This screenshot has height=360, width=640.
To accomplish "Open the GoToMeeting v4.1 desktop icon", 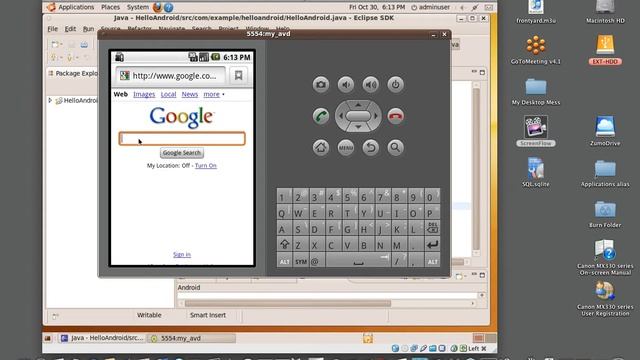I will [x=536, y=50].
